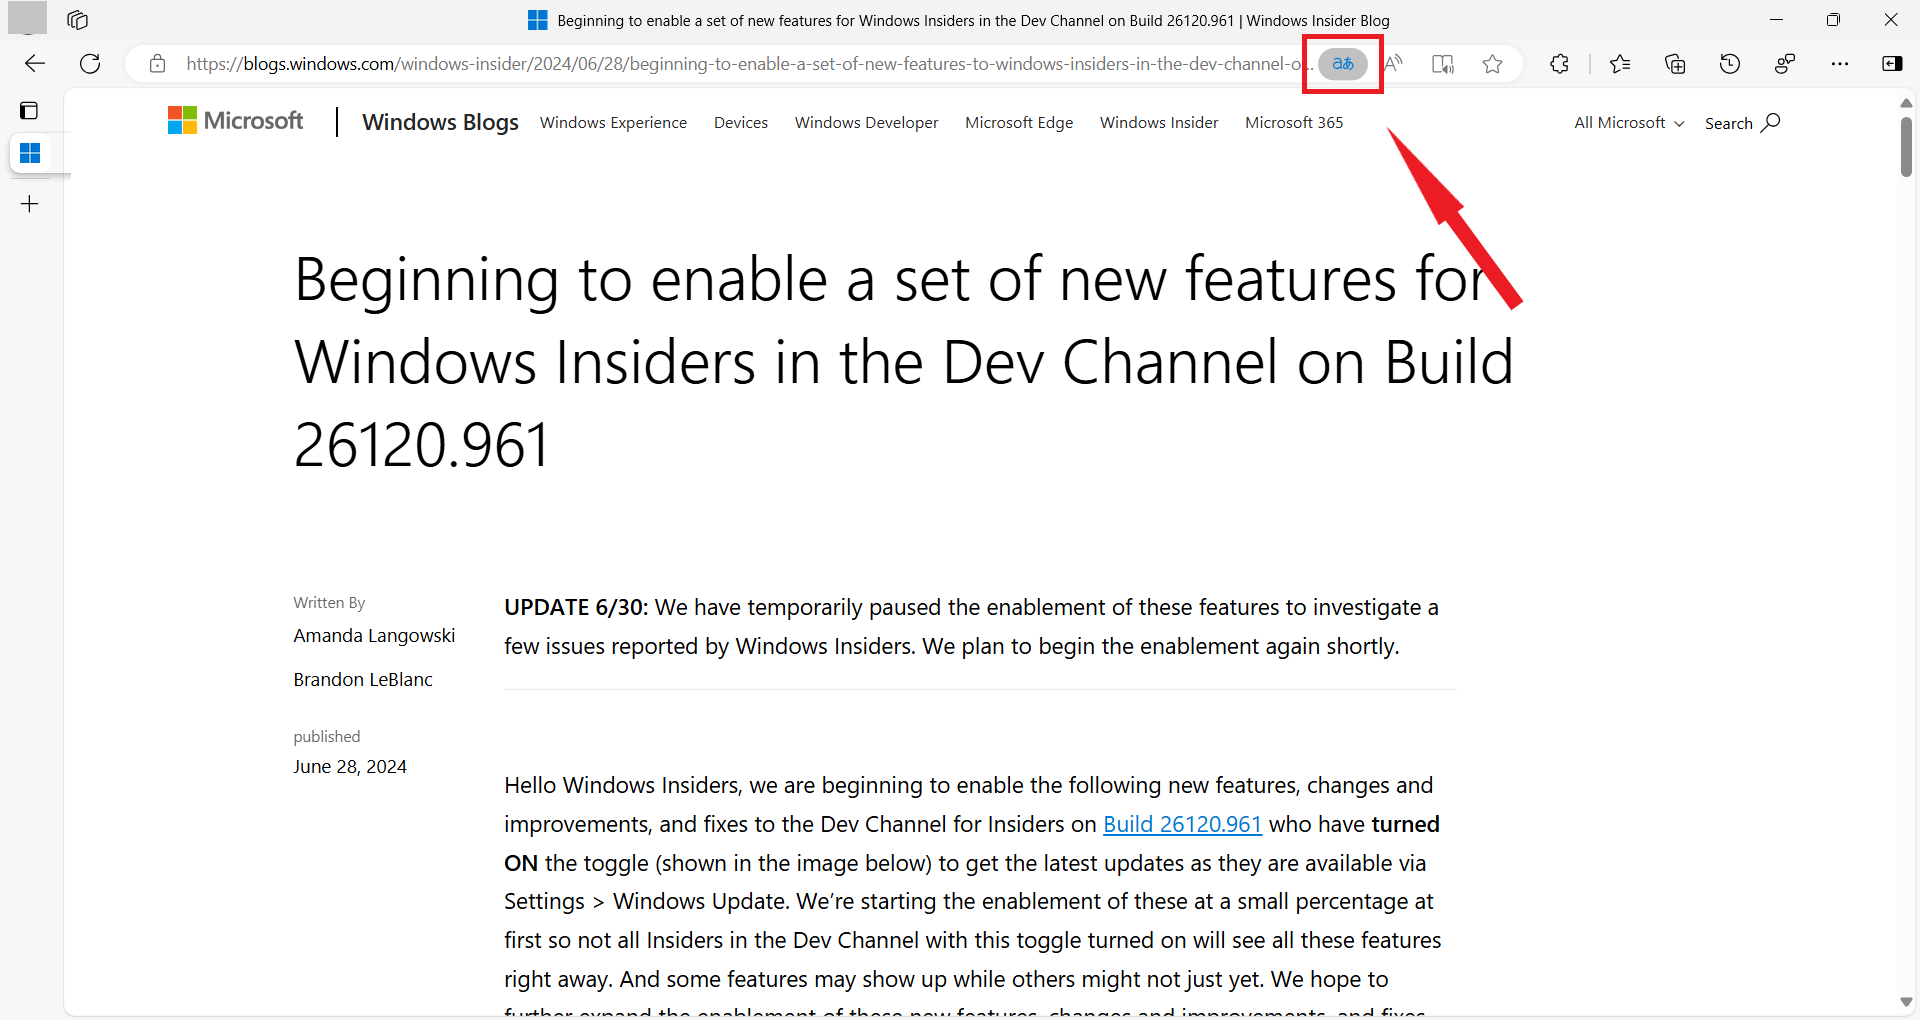Viewport: 1920px width, 1020px height.
Task: Open the Favorites list icon
Action: click(x=1620, y=64)
